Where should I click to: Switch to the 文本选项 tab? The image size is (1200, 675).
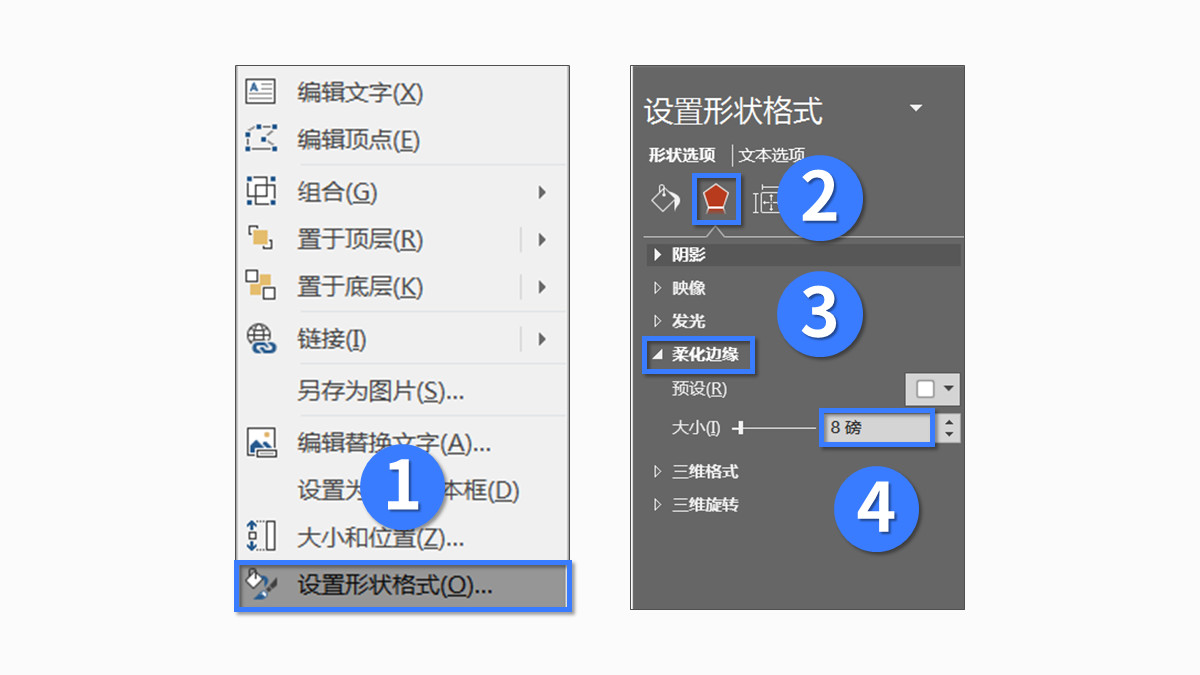coord(772,155)
